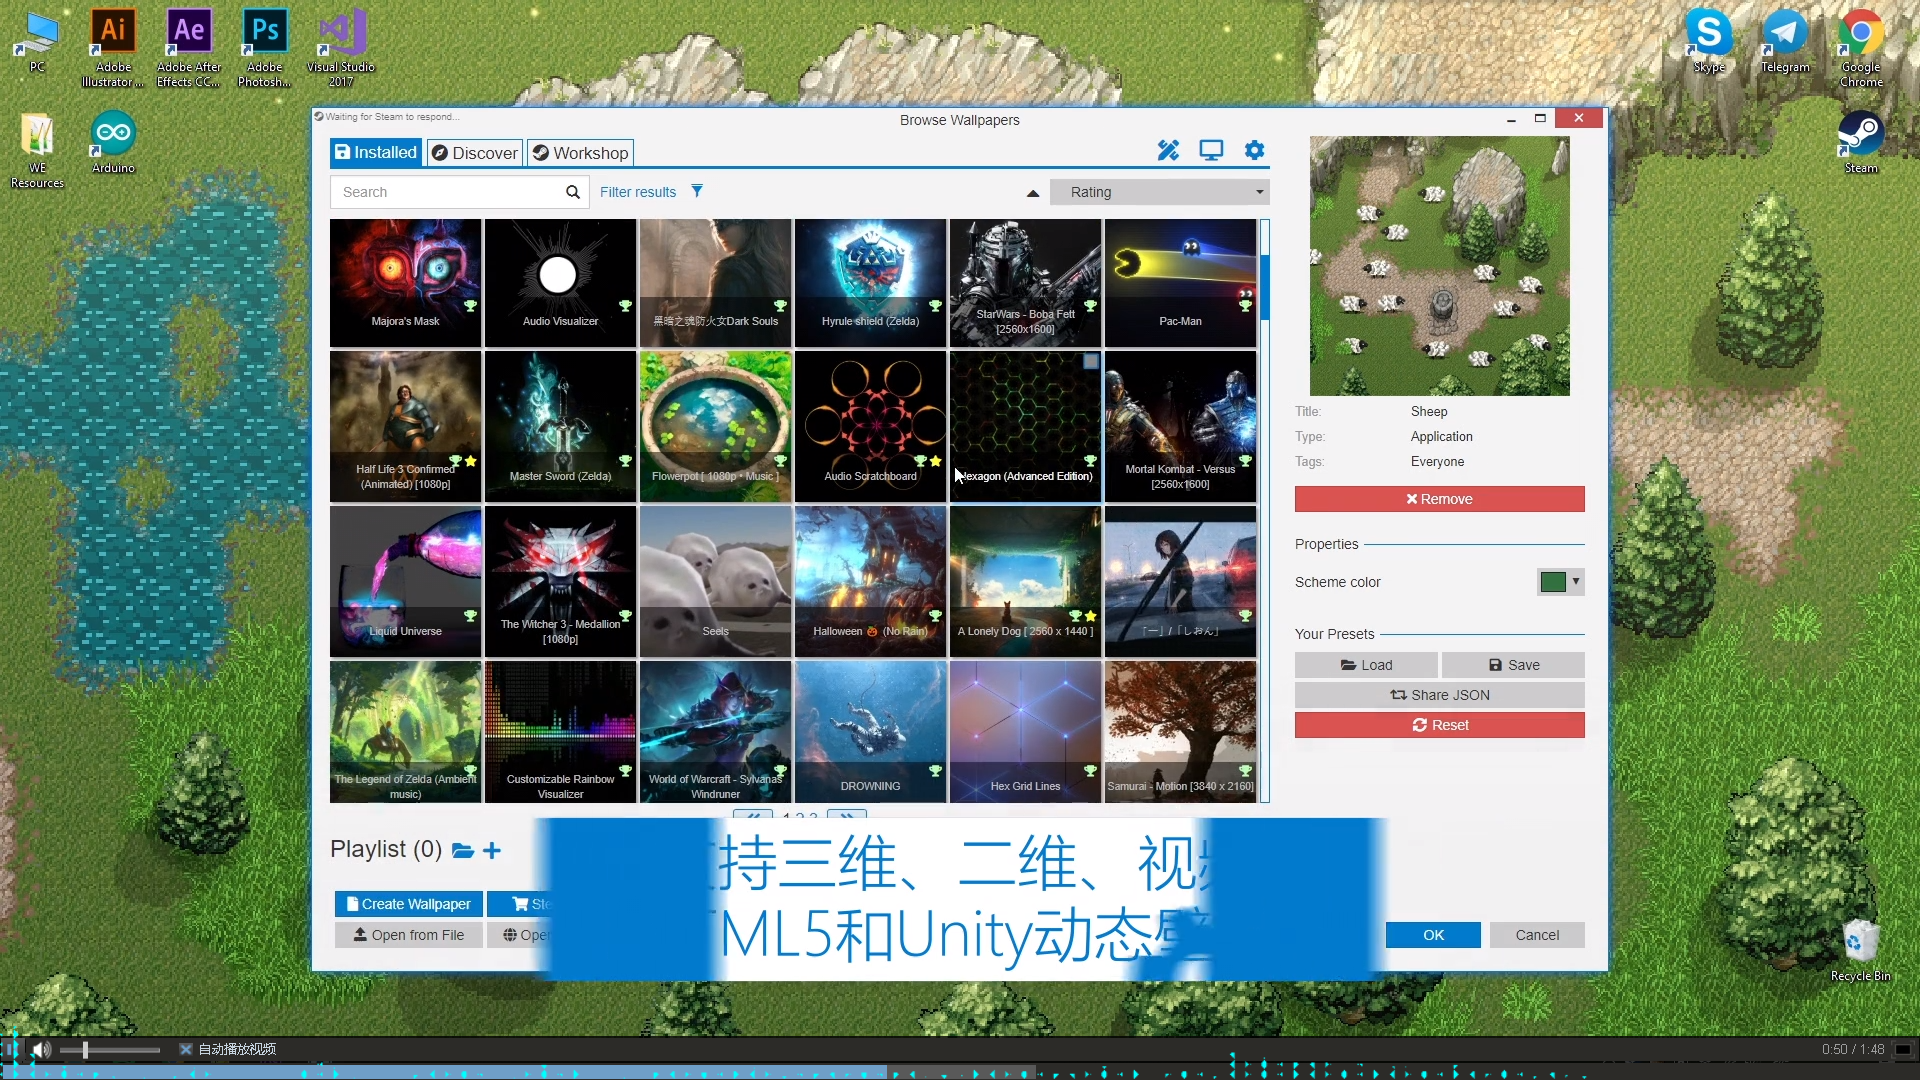The image size is (1920, 1080).
Task: Open the filter funnel icon
Action: click(697, 191)
